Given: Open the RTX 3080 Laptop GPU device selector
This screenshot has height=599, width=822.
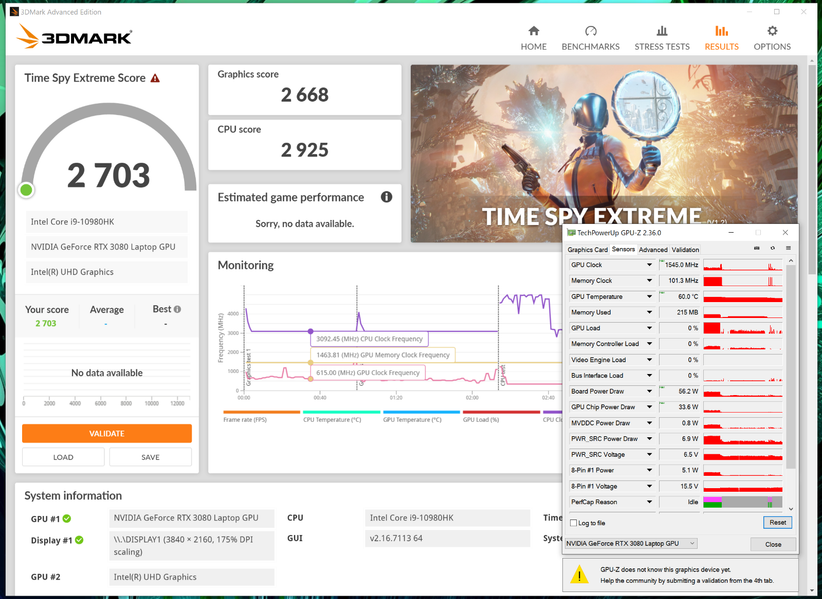Looking at the screenshot, I should coord(631,543).
